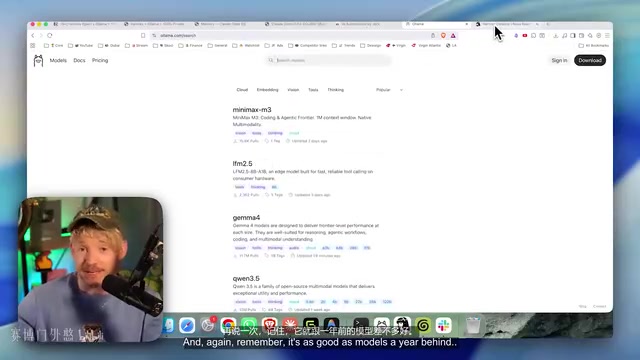Open the Dubai bookmarks folder

(x=109, y=45)
